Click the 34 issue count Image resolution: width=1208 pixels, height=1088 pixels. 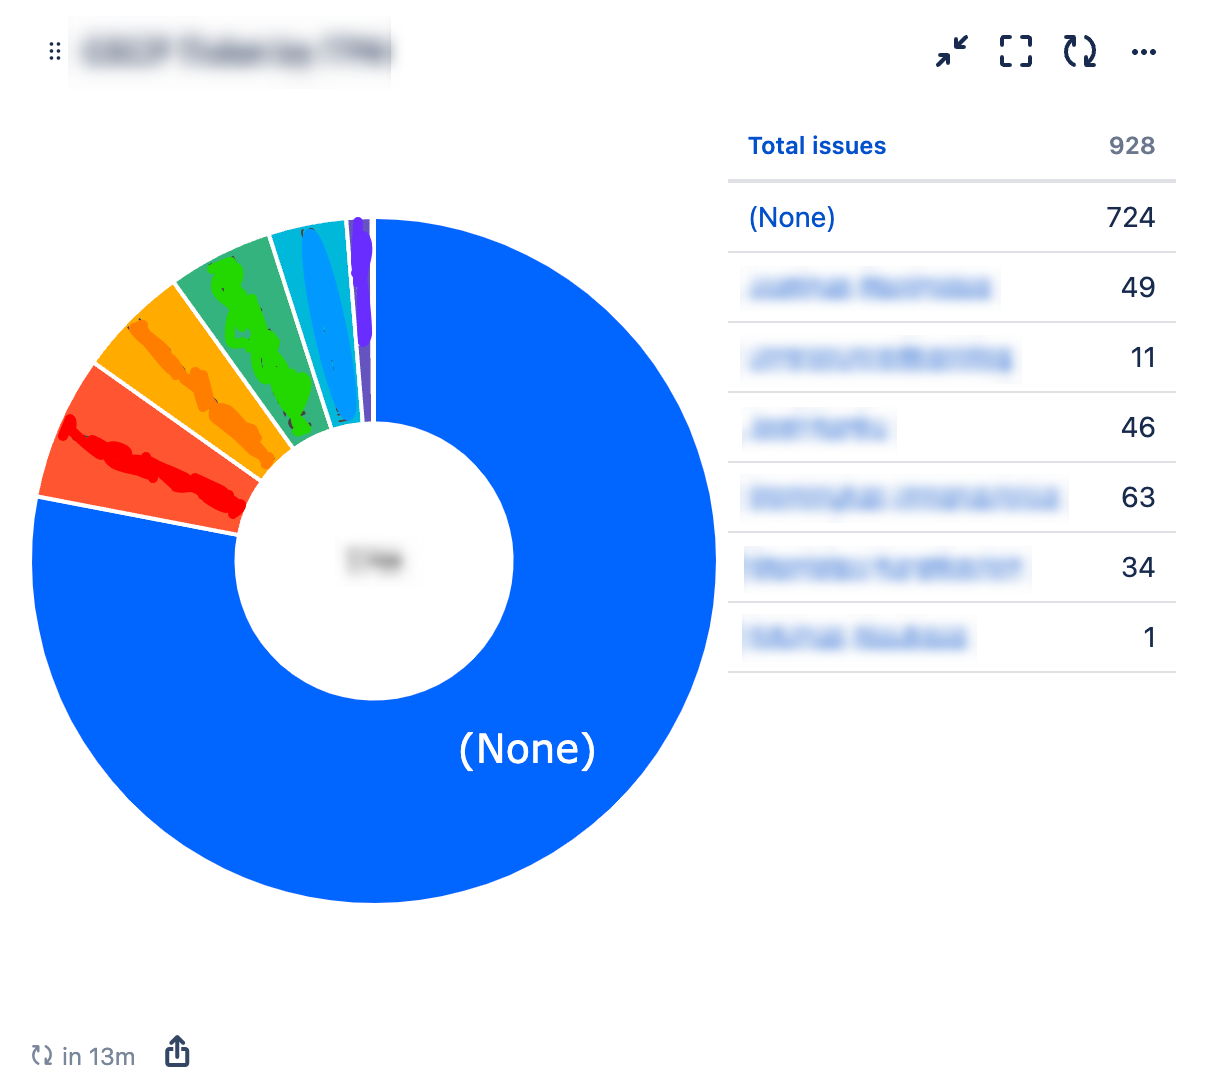[1138, 567]
